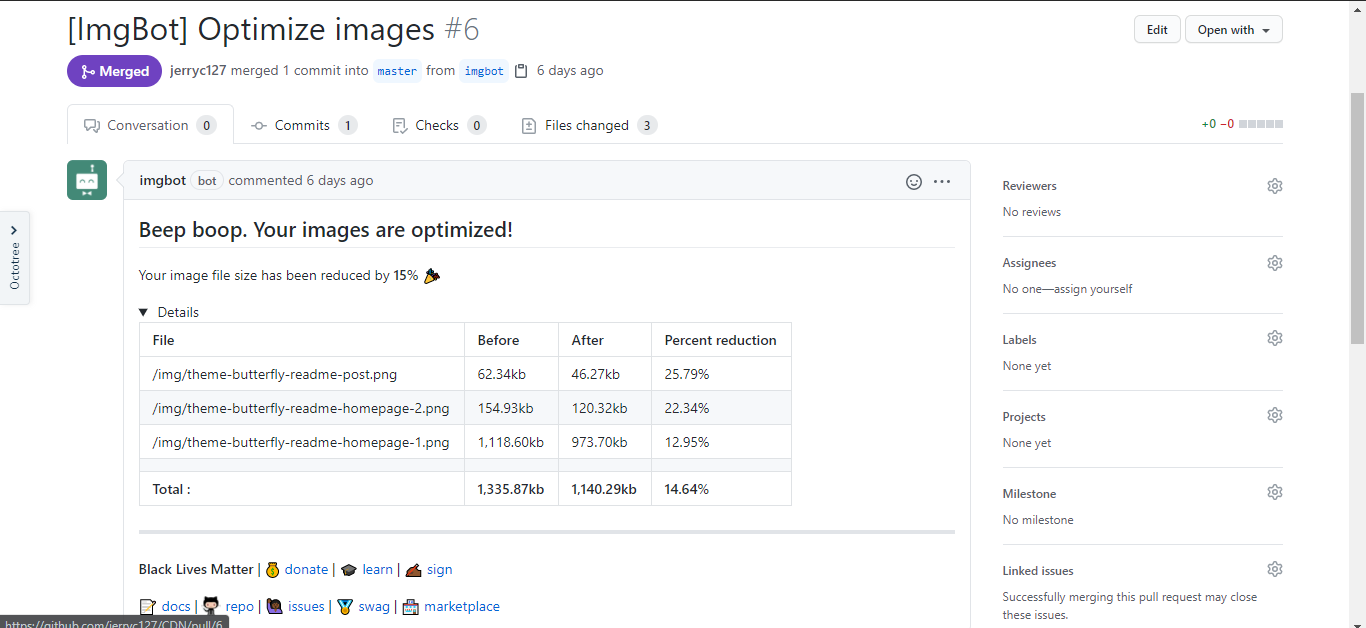Open the Linked issues gear settings
This screenshot has height=628, width=1366.
(x=1274, y=569)
